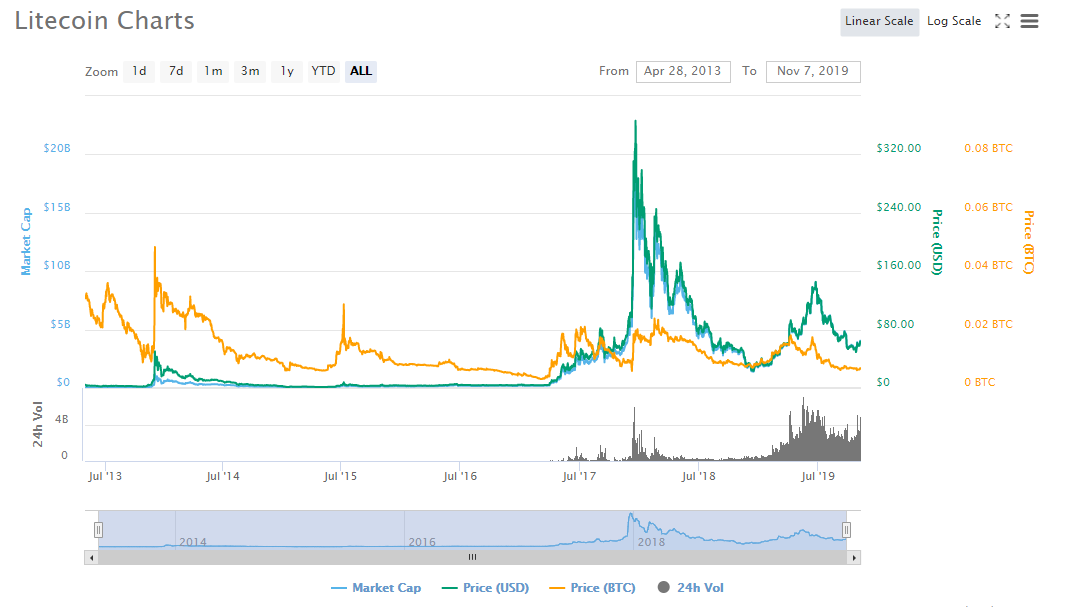The image size is (1071, 607).
Task: Toggle Price (USD) series in legend
Action: point(486,588)
